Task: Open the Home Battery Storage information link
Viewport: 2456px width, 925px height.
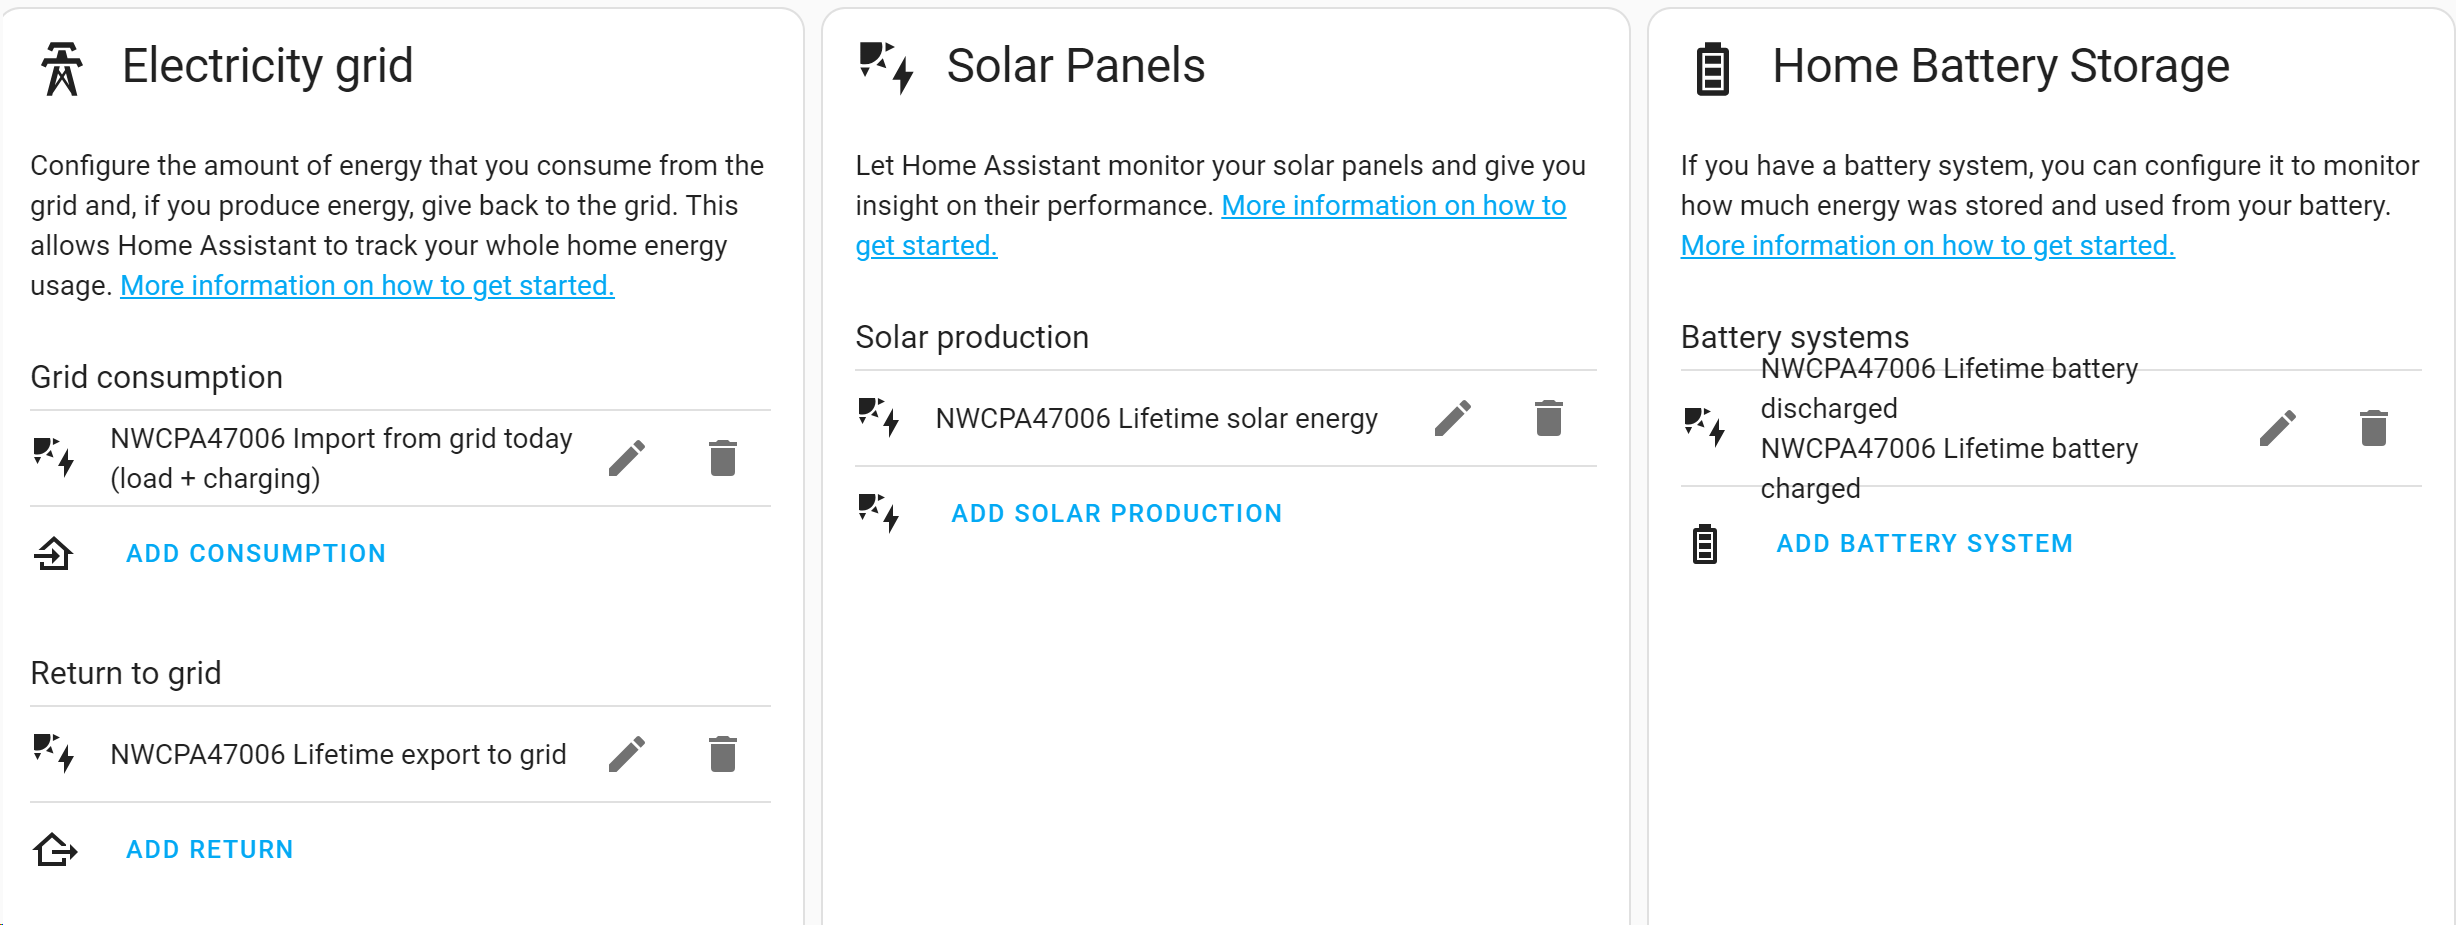Action: [x=1927, y=246]
